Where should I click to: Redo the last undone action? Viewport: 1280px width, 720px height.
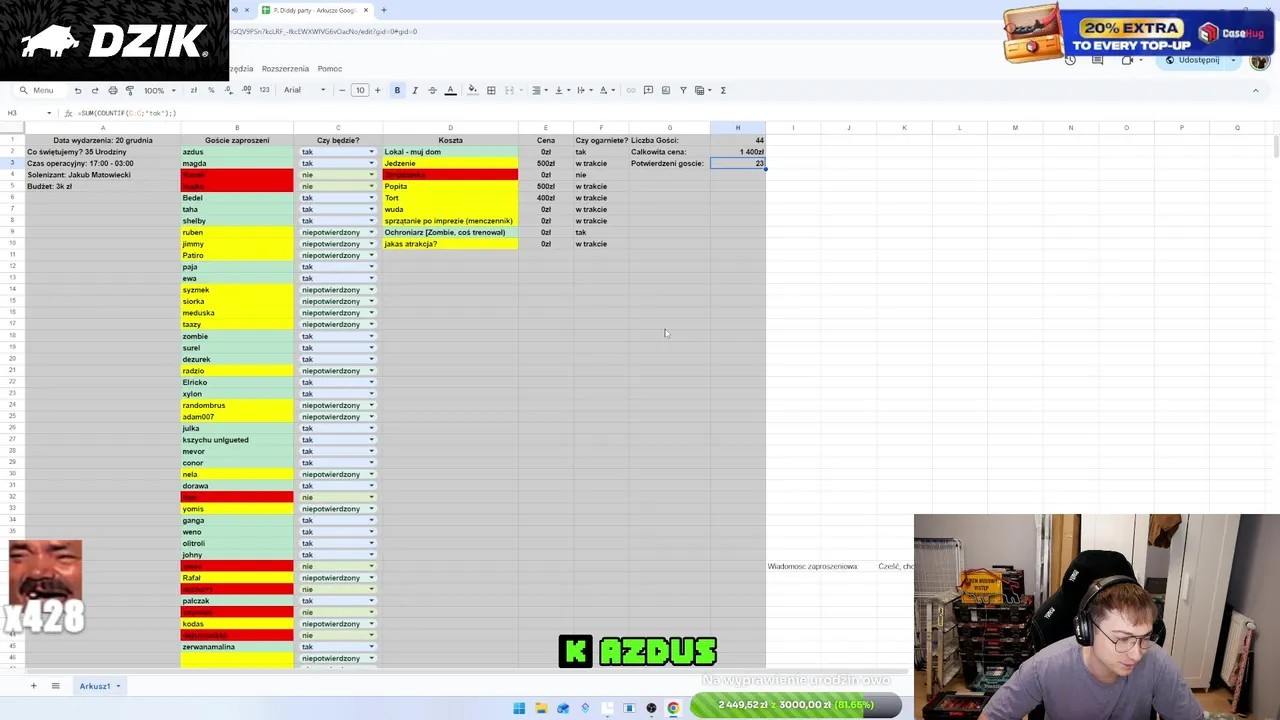pyautogui.click(x=95, y=90)
